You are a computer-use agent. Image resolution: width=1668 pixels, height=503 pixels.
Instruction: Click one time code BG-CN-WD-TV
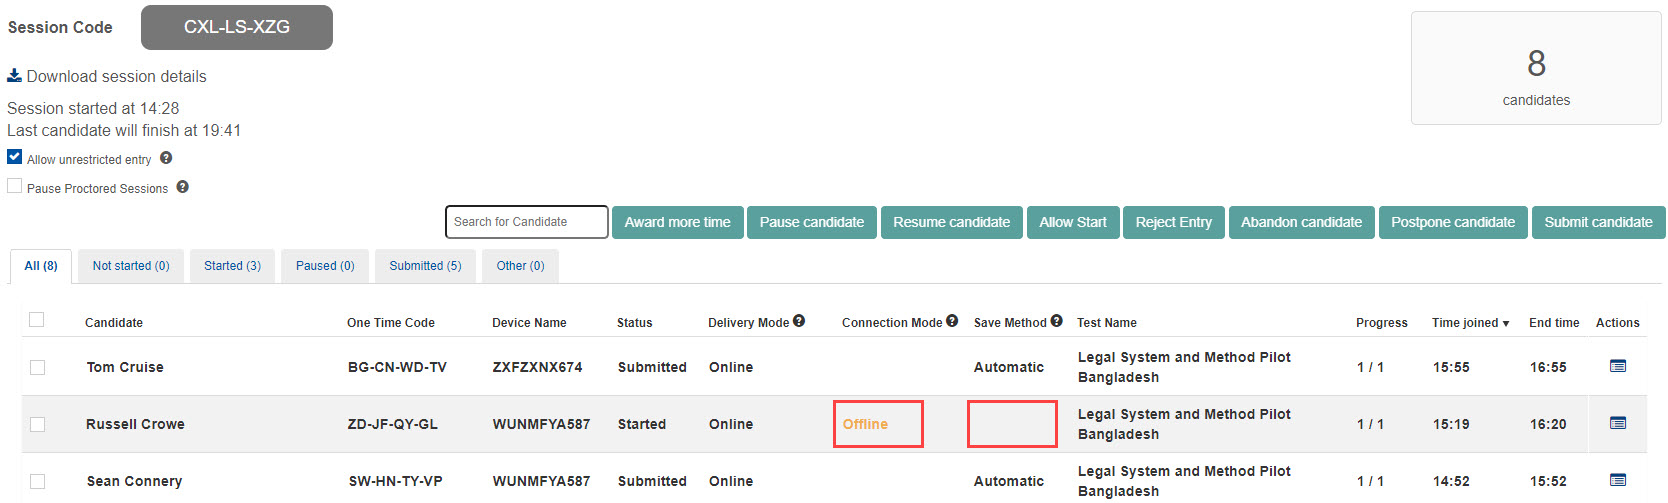[x=397, y=367]
